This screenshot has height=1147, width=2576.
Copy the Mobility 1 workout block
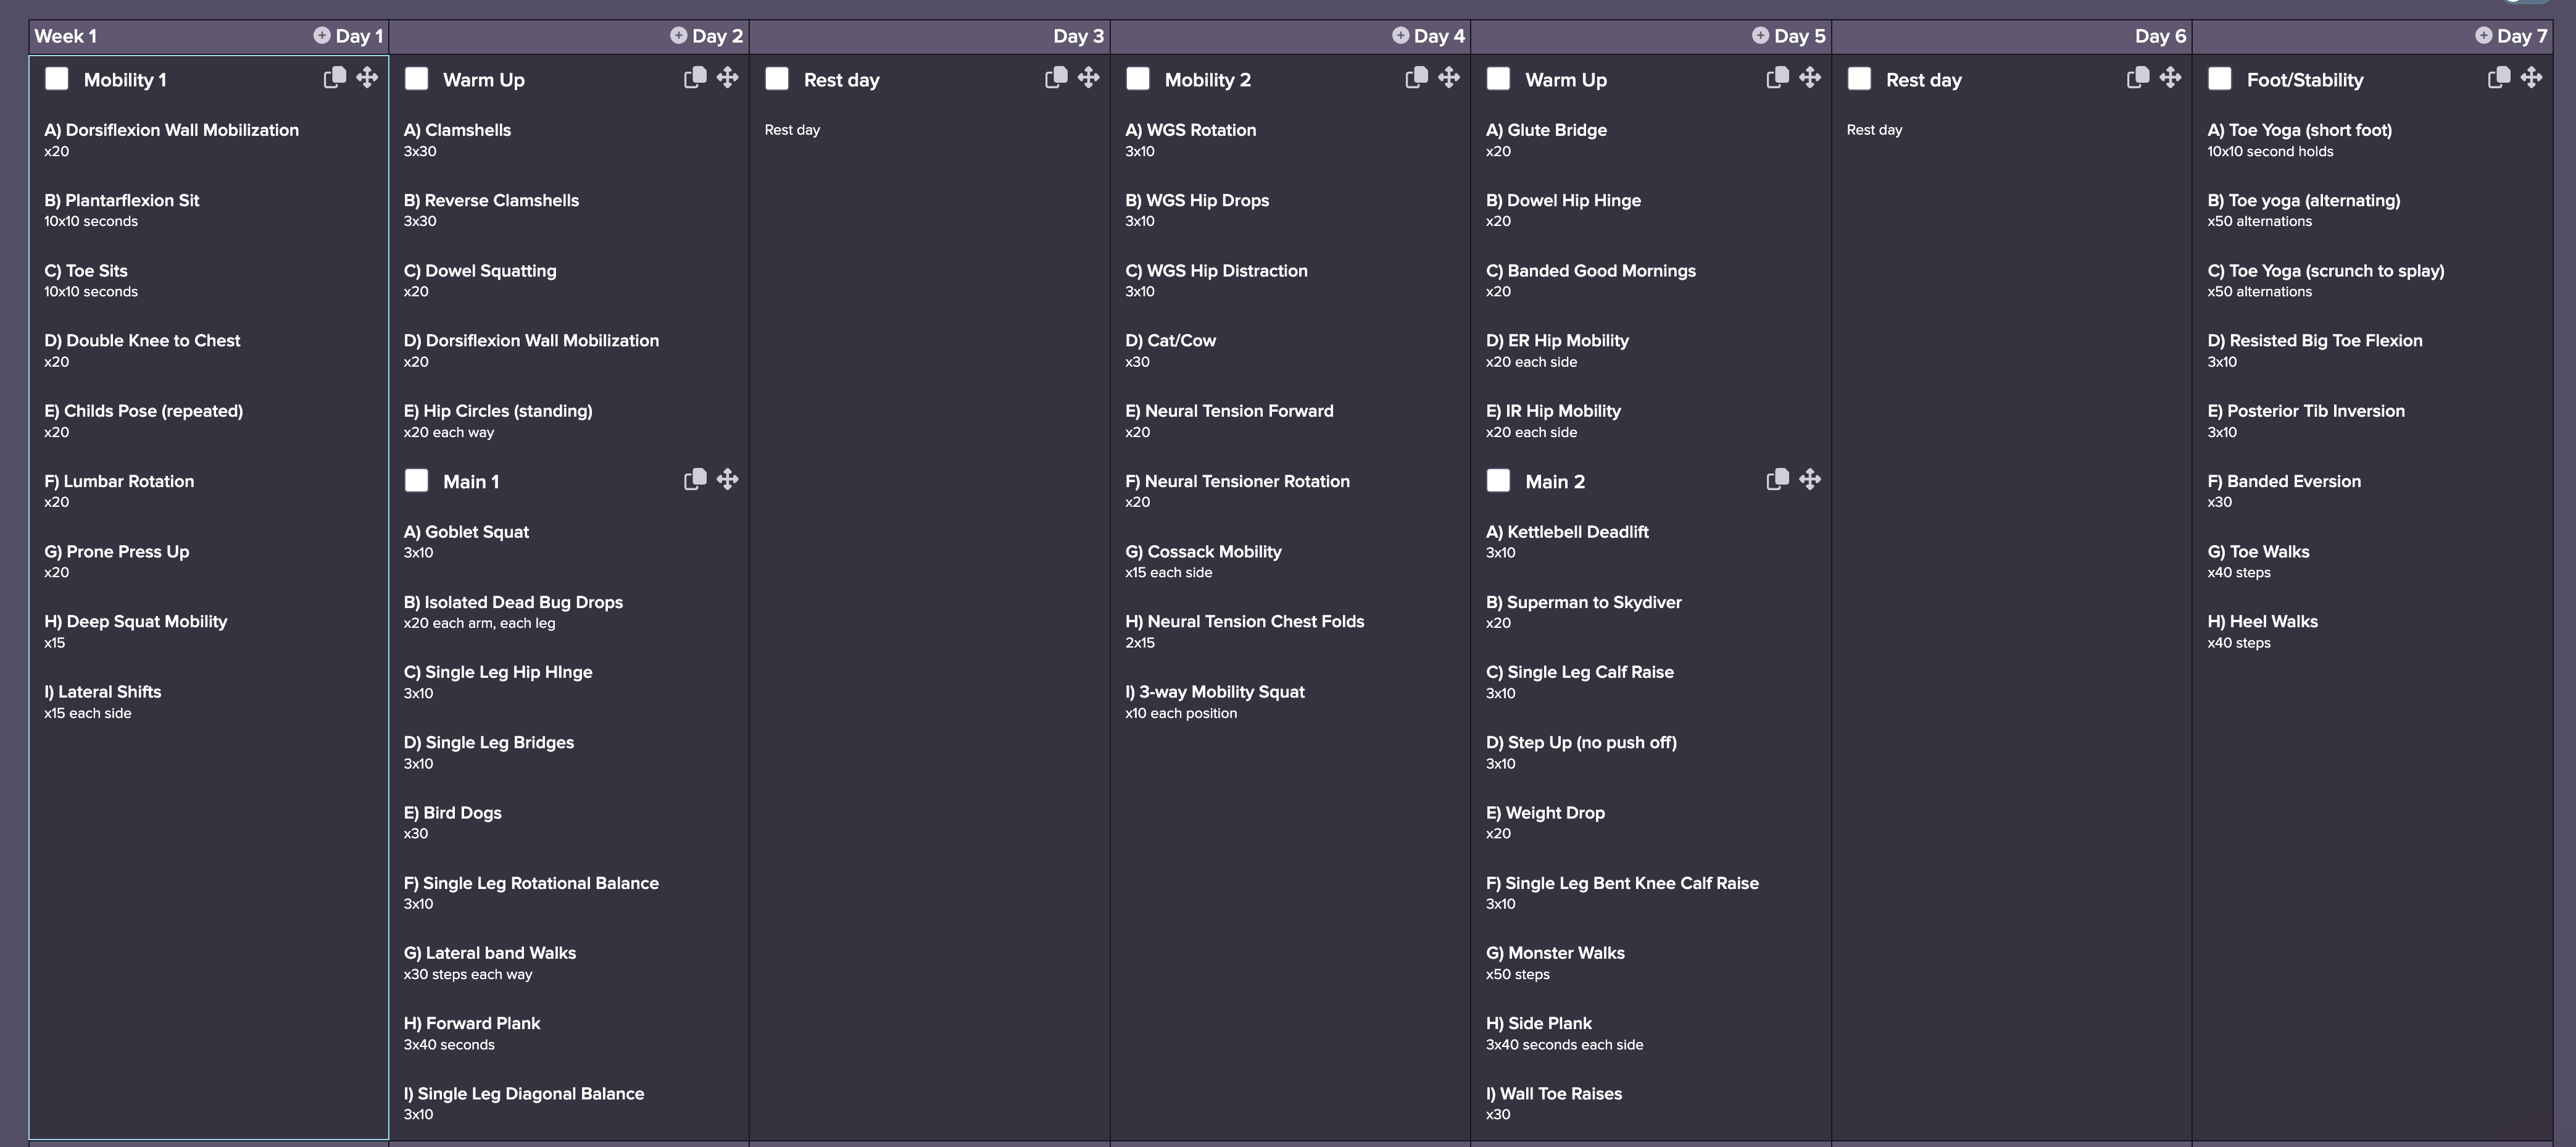pos(335,77)
